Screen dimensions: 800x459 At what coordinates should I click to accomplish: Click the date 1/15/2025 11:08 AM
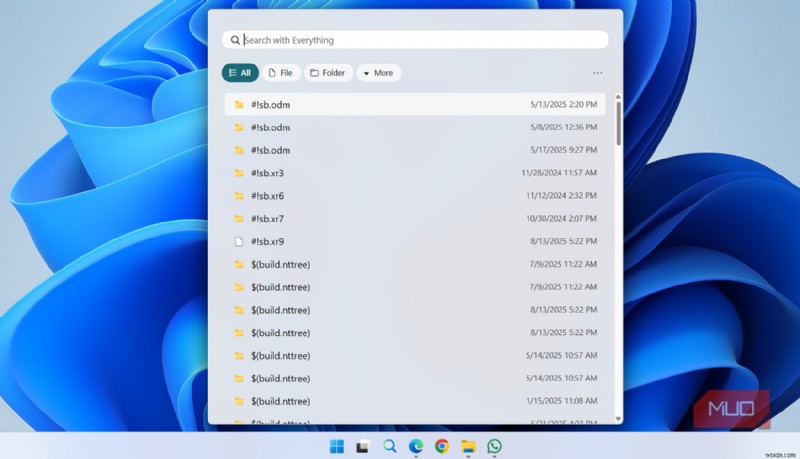[561, 401]
